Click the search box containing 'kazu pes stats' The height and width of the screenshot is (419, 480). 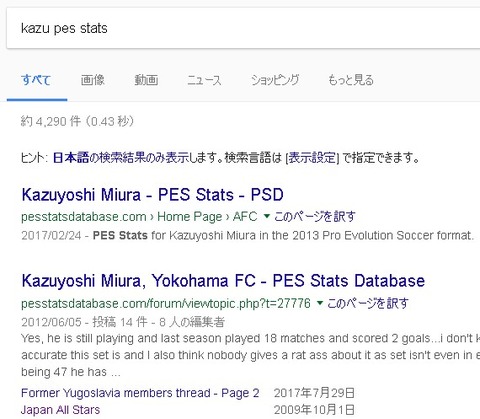coord(243,28)
